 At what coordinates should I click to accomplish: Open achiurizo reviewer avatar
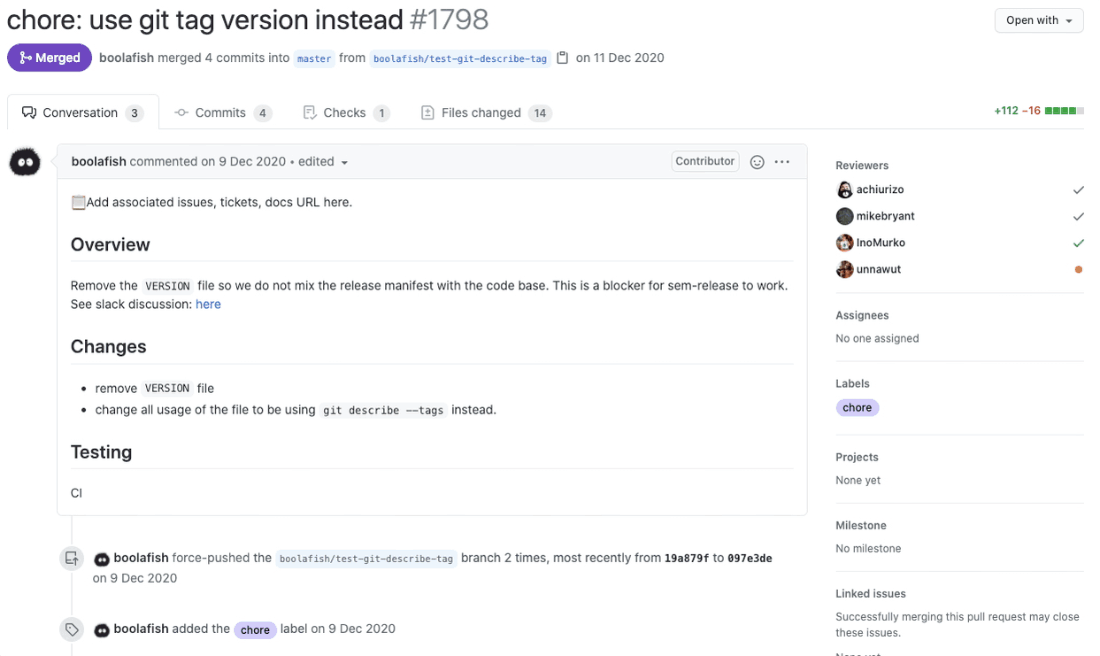(x=845, y=189)
